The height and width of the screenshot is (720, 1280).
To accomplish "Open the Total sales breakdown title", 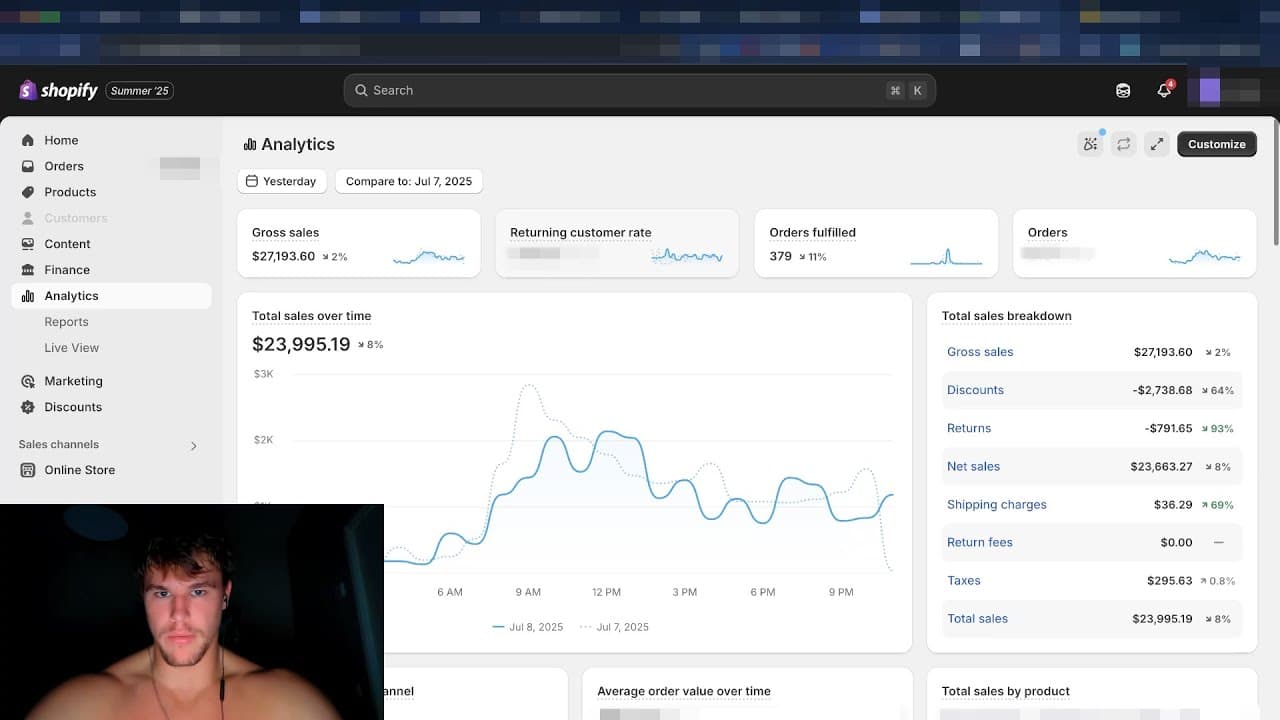I will (1006, 316).
